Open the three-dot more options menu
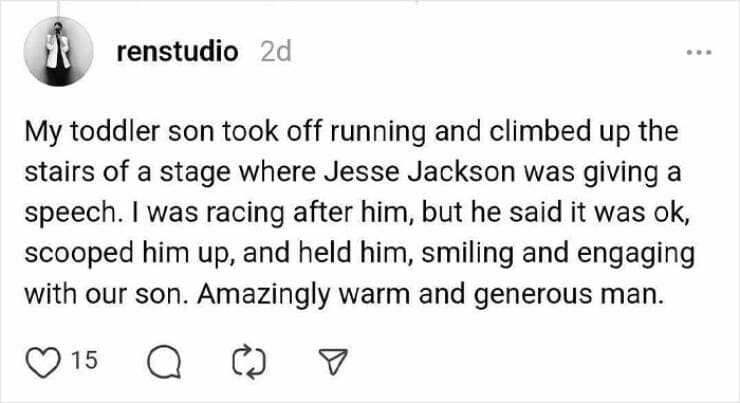Image resolution: width=740 pixels, height=403 pixels. (x=698, y=52)
